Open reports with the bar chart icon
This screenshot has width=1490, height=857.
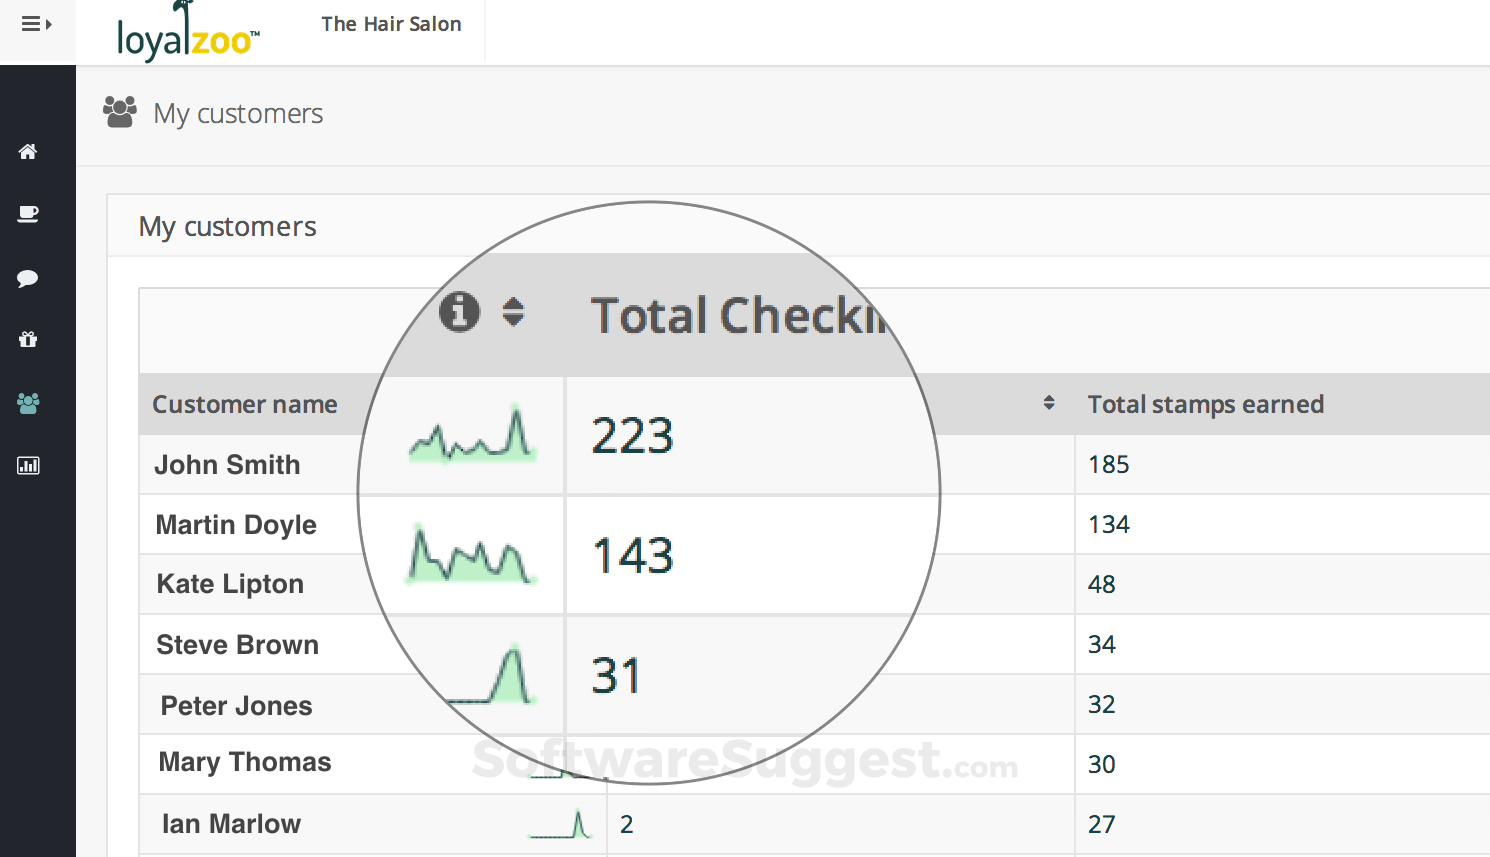[x=28, y=465]
